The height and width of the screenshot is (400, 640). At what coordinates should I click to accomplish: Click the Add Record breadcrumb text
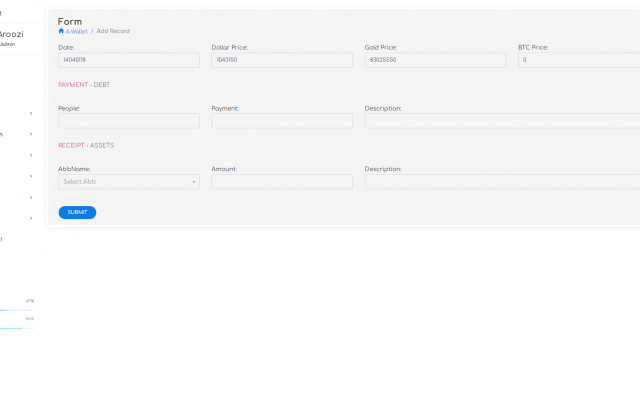point(113,31)
